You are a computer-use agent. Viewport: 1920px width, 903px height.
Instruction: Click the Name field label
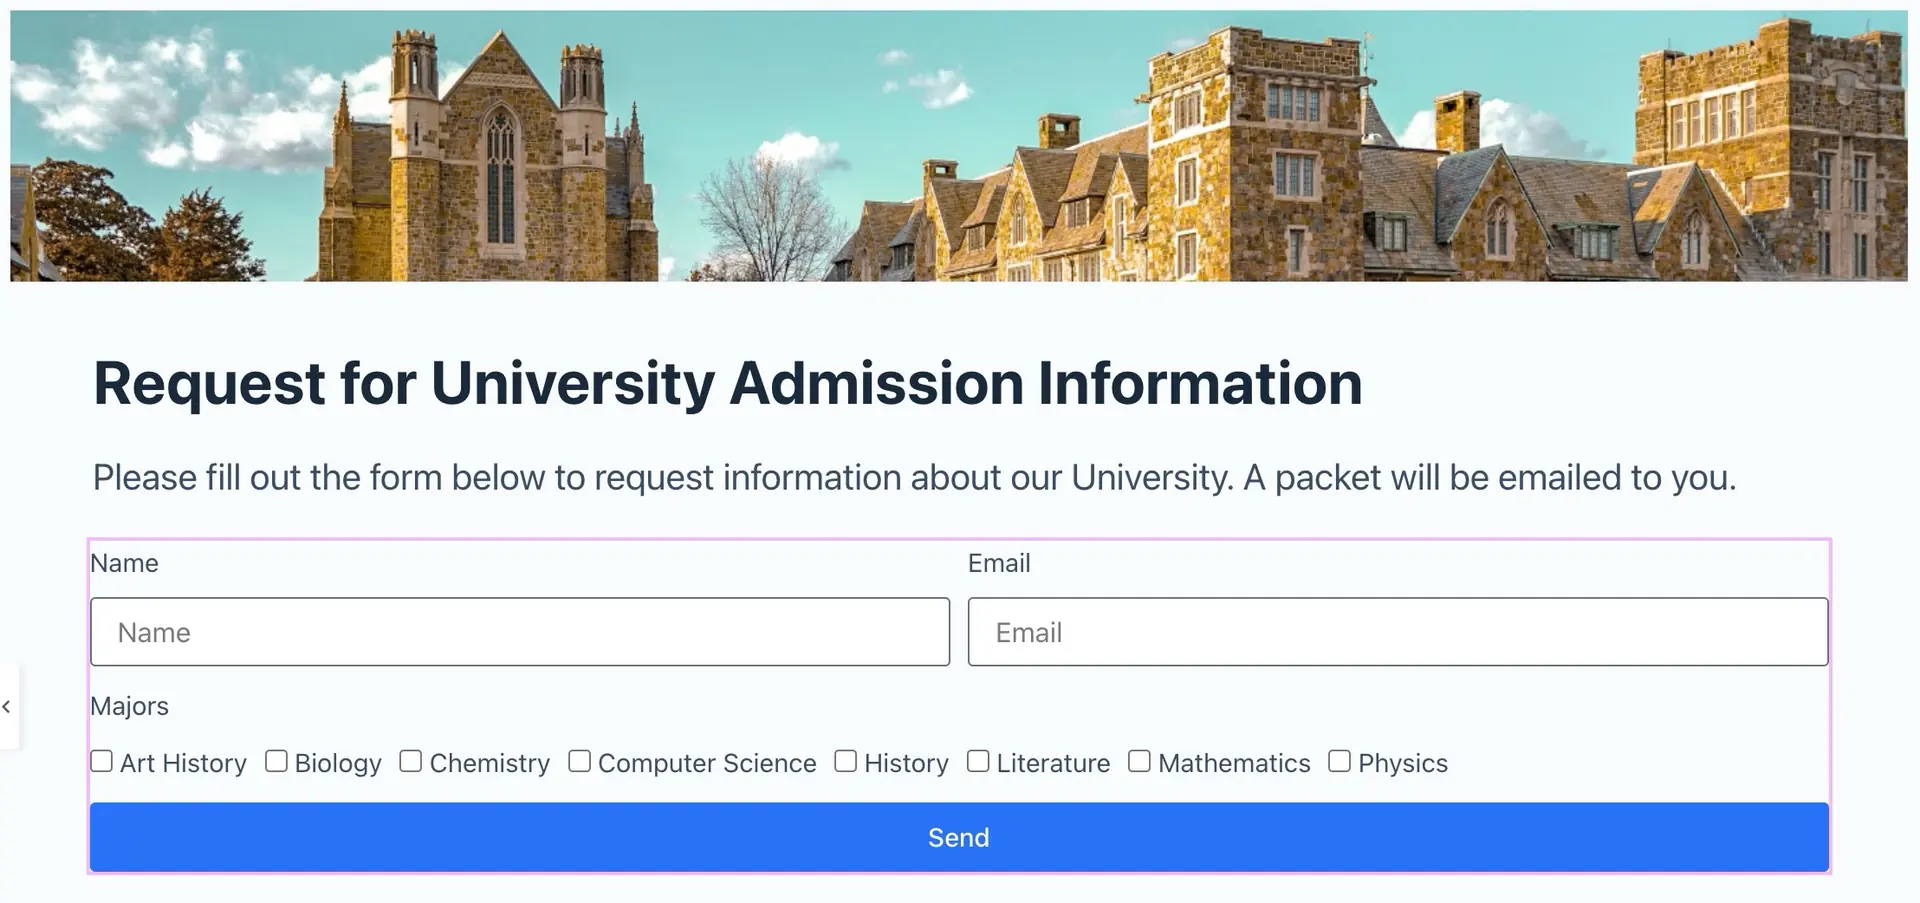[124, 563]
